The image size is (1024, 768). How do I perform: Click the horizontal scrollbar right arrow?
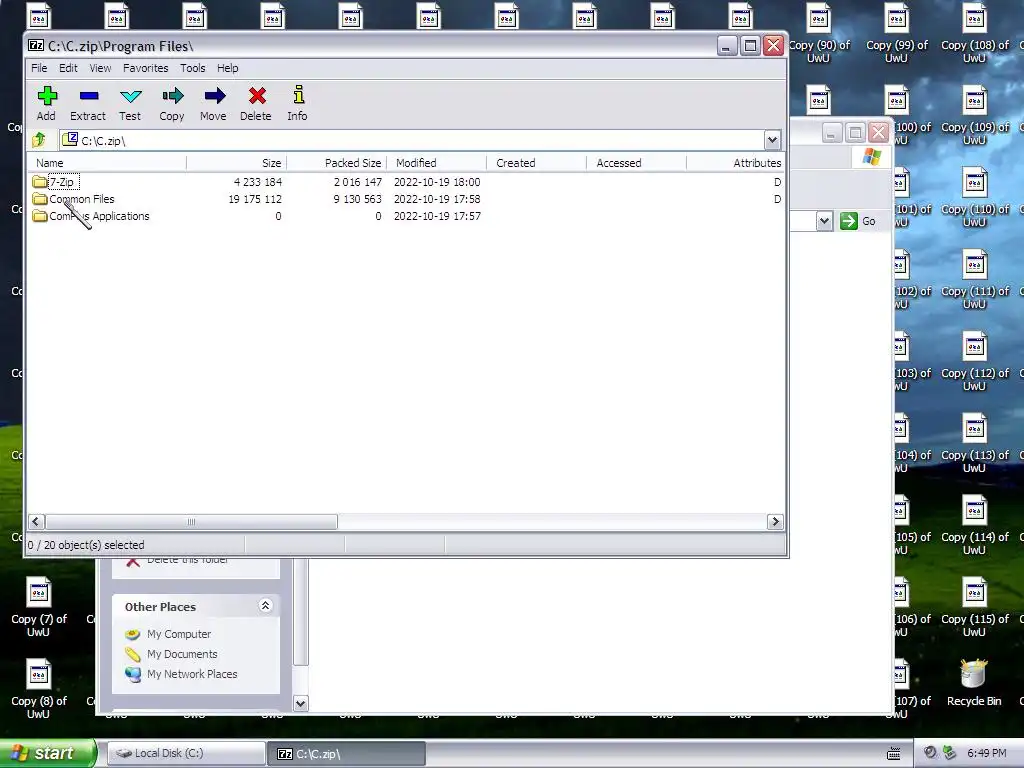[x=775, y=522]
